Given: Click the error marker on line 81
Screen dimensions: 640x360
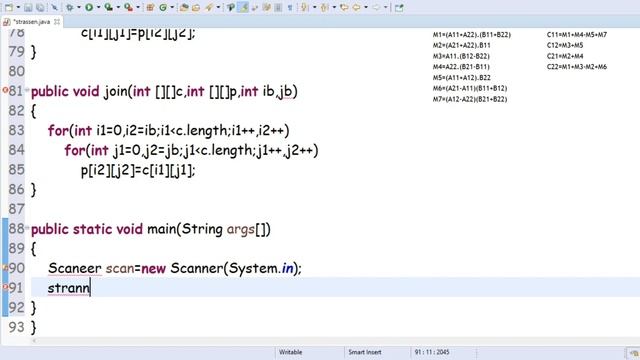Looking at the screenshot, I should tap(5, 90).
